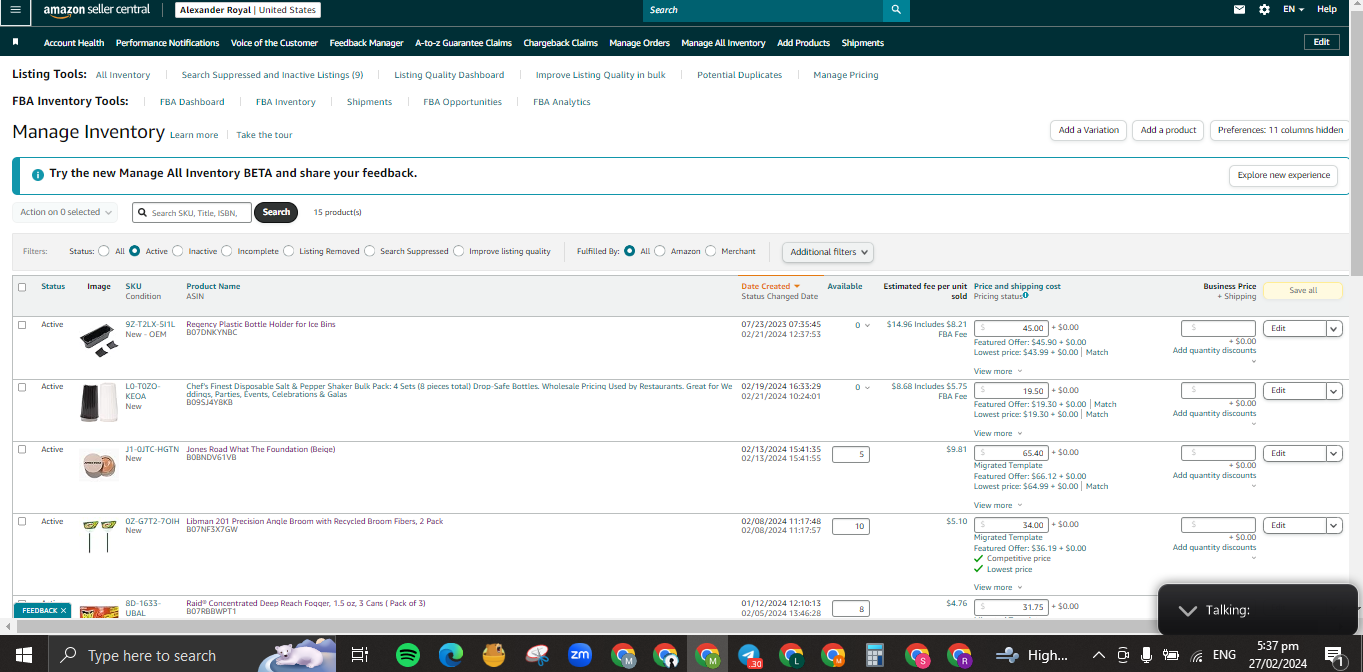Open Telegram from the taskbar
Viewport: 1363px width, 672px height.
pos(750,655)
